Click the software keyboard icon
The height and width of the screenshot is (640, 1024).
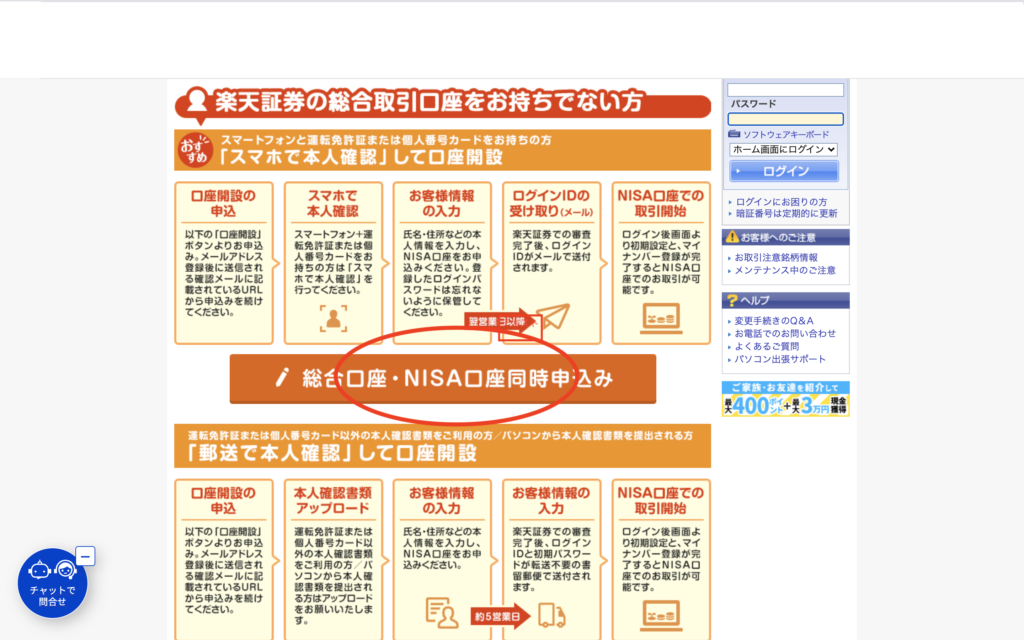pyautogui.click(x=734, y=134)
